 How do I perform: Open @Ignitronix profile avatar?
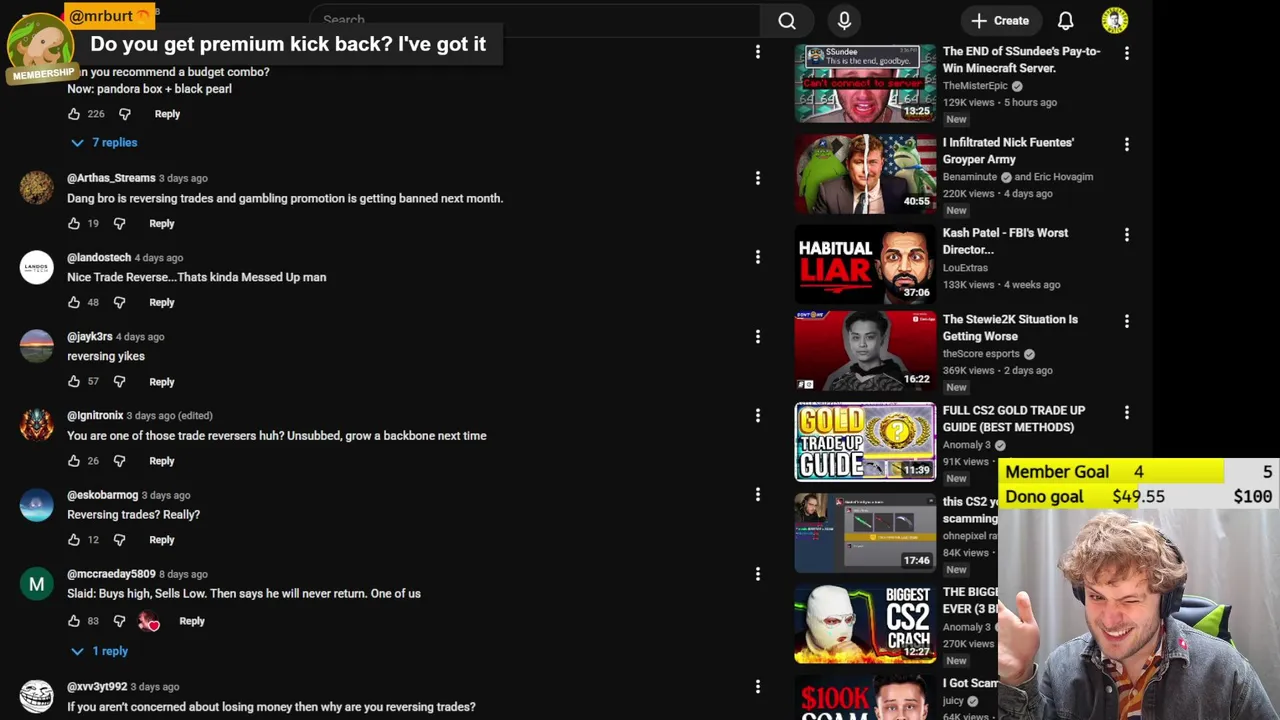pos(37,424)
